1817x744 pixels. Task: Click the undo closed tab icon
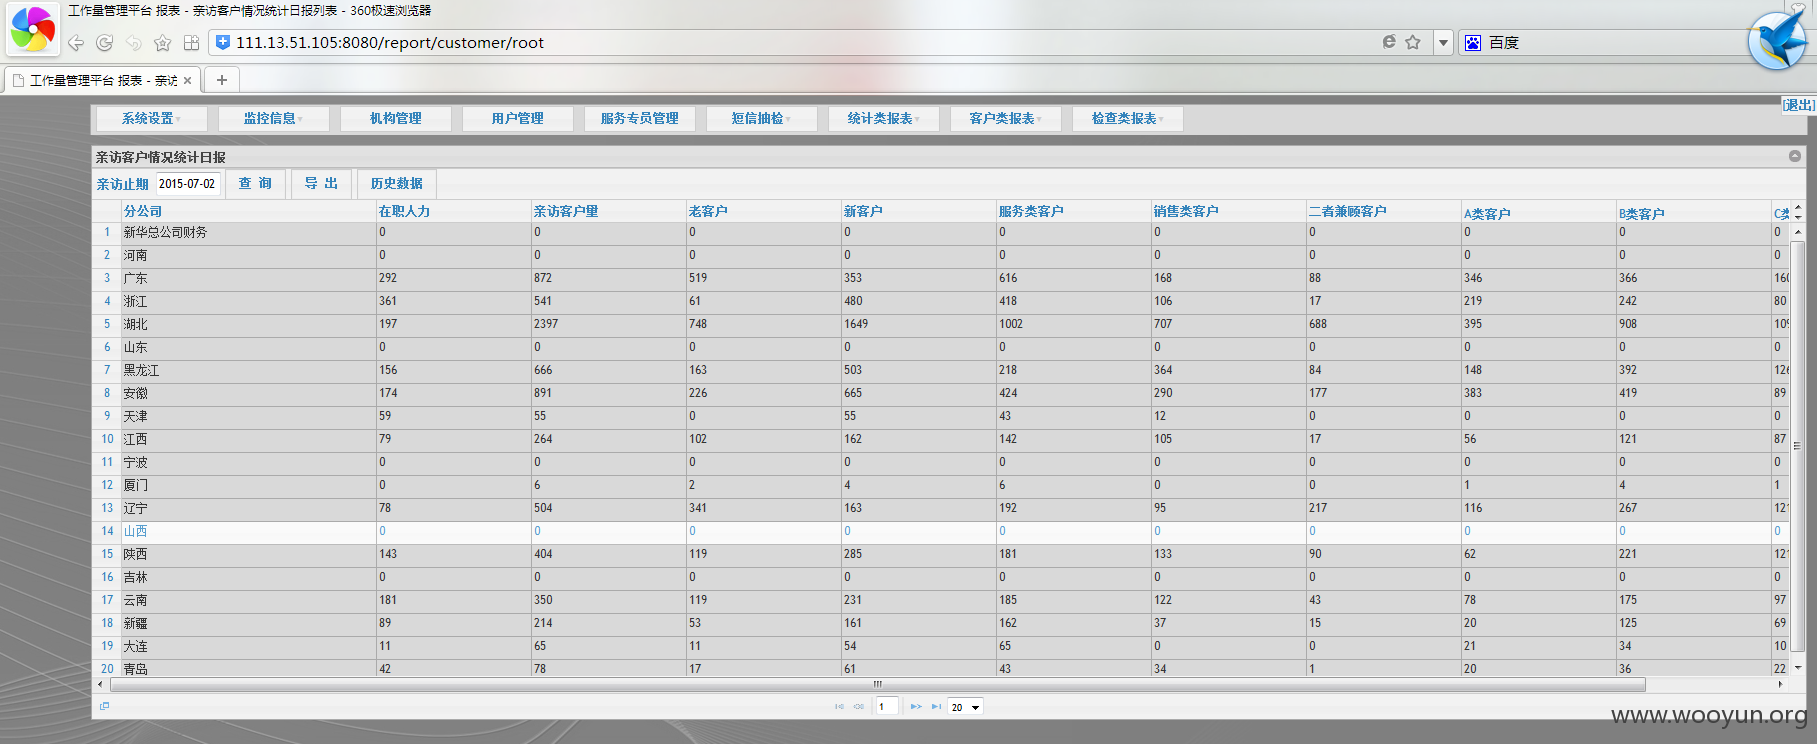[134, 43]
